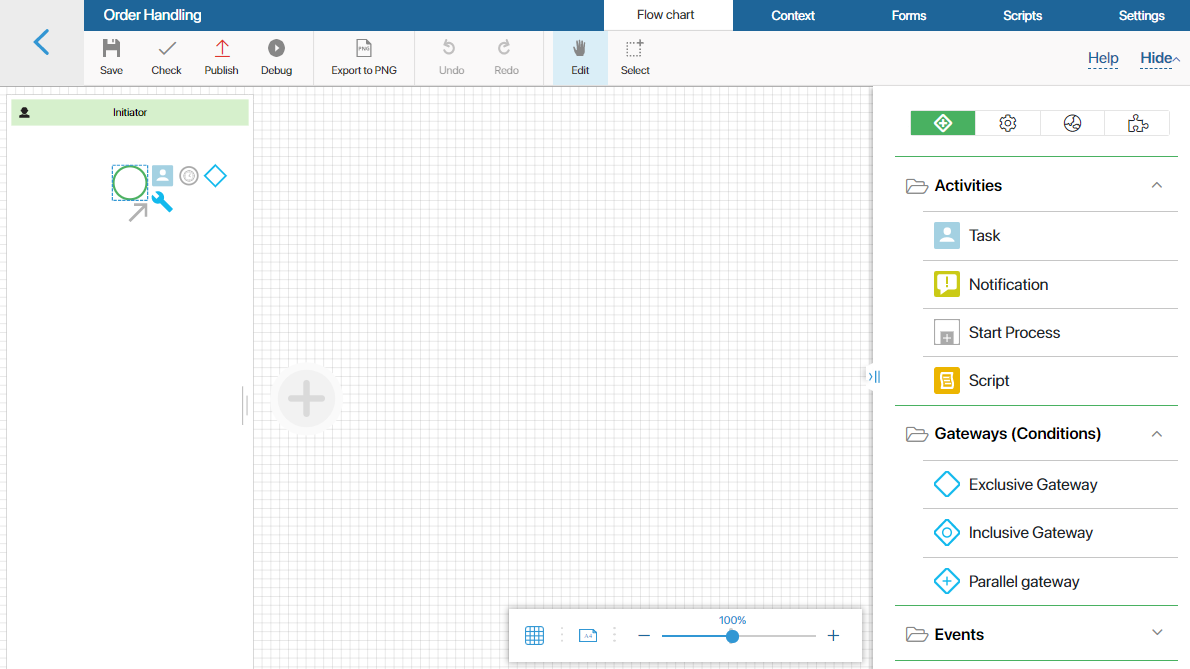Switch to the Flow chart tab
This screenshot has width=1190, height=669.
(666, 15)
